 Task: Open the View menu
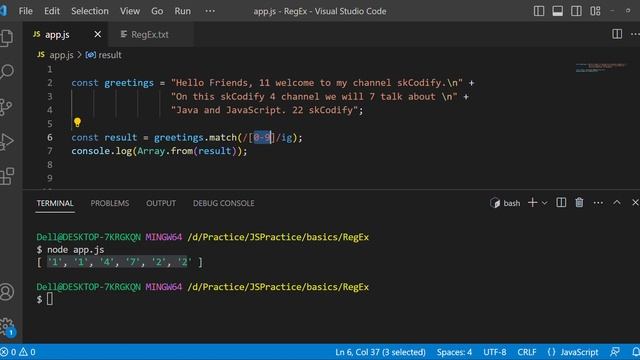(130, 11)
